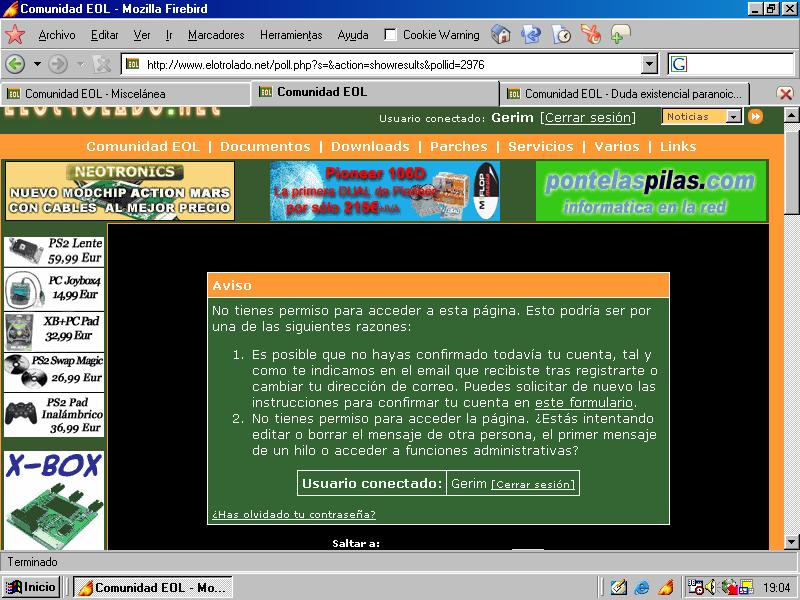This screenshot has height=600, width=800.
Task: Open Varios navigation link
Action: tap(616, 146)
